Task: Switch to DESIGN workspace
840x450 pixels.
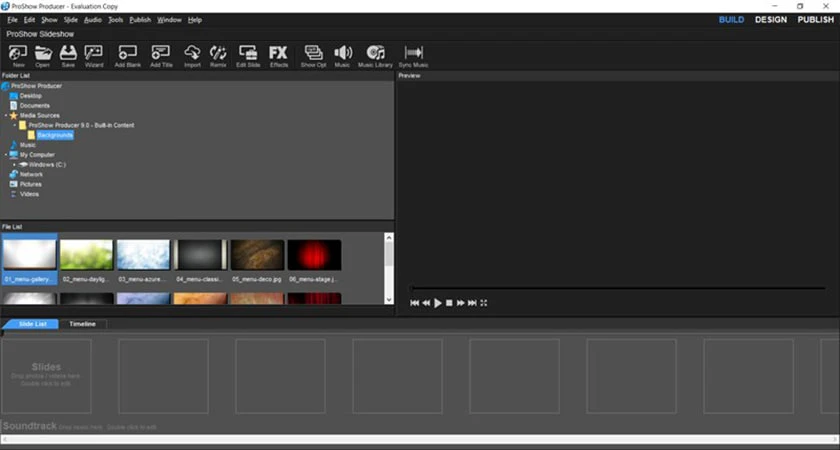Action: [x=771, y=20]
